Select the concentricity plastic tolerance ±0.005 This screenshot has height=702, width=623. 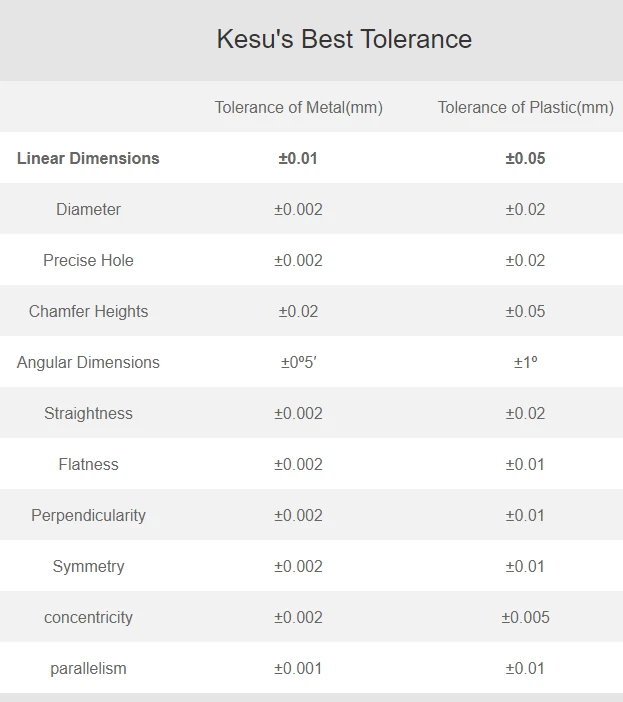click(x=525, y=617)
